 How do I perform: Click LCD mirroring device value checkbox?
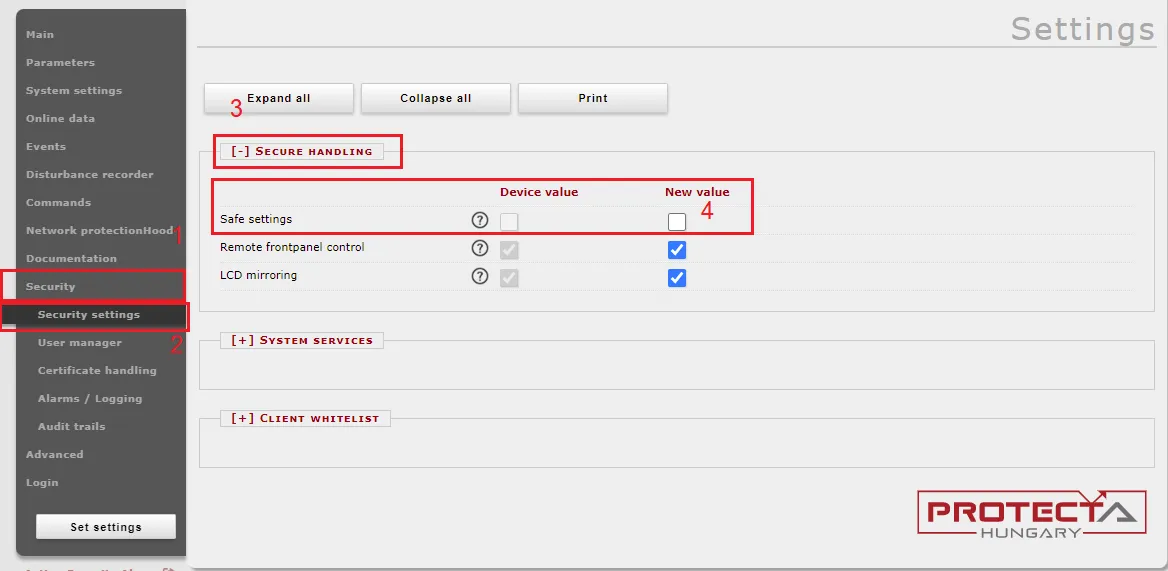(509, 278)
